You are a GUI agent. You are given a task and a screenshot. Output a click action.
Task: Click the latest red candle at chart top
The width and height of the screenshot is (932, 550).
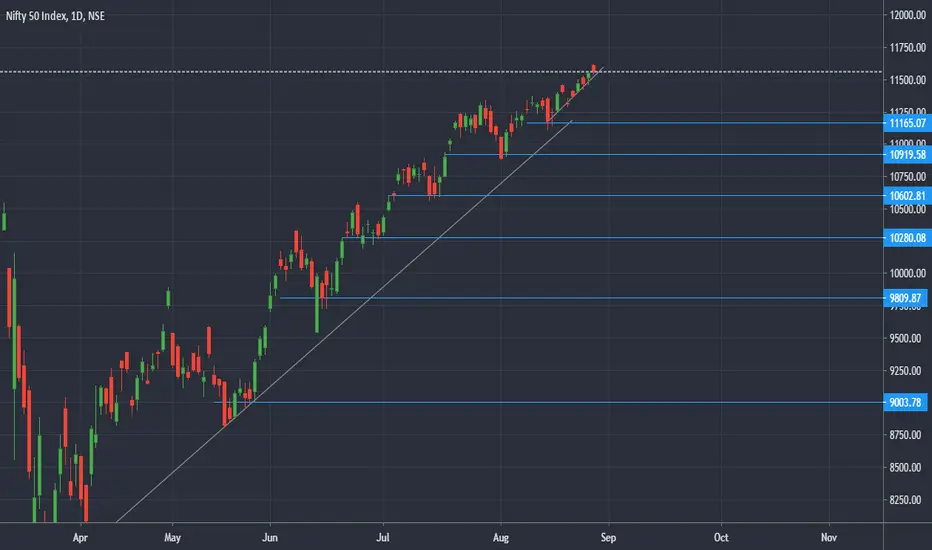(593, 68)
